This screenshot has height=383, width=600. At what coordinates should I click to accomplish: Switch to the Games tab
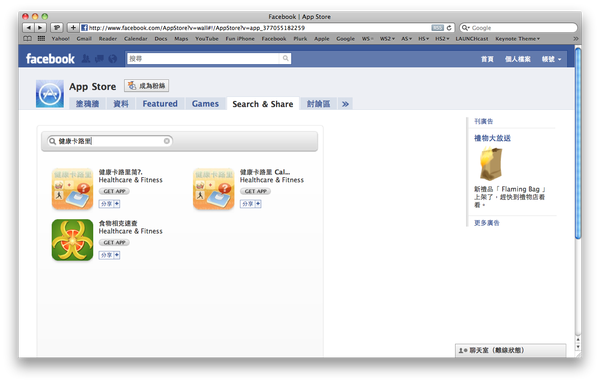tap(205, 104)
